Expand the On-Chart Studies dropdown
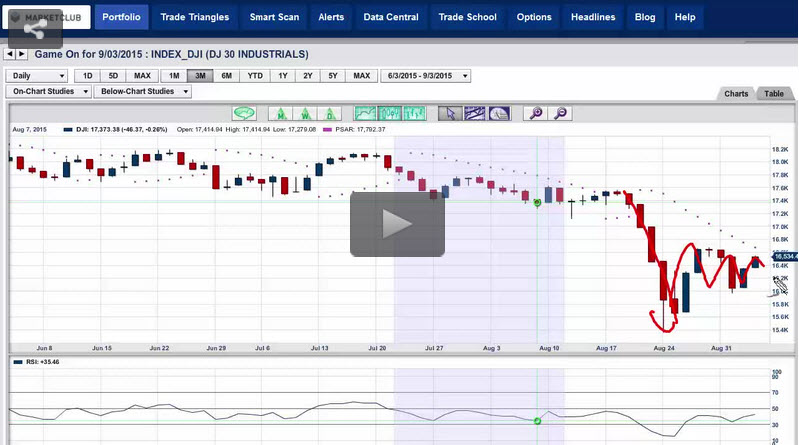Image resolution: width=799 pixels, height=445 pixels. point(49,91)
